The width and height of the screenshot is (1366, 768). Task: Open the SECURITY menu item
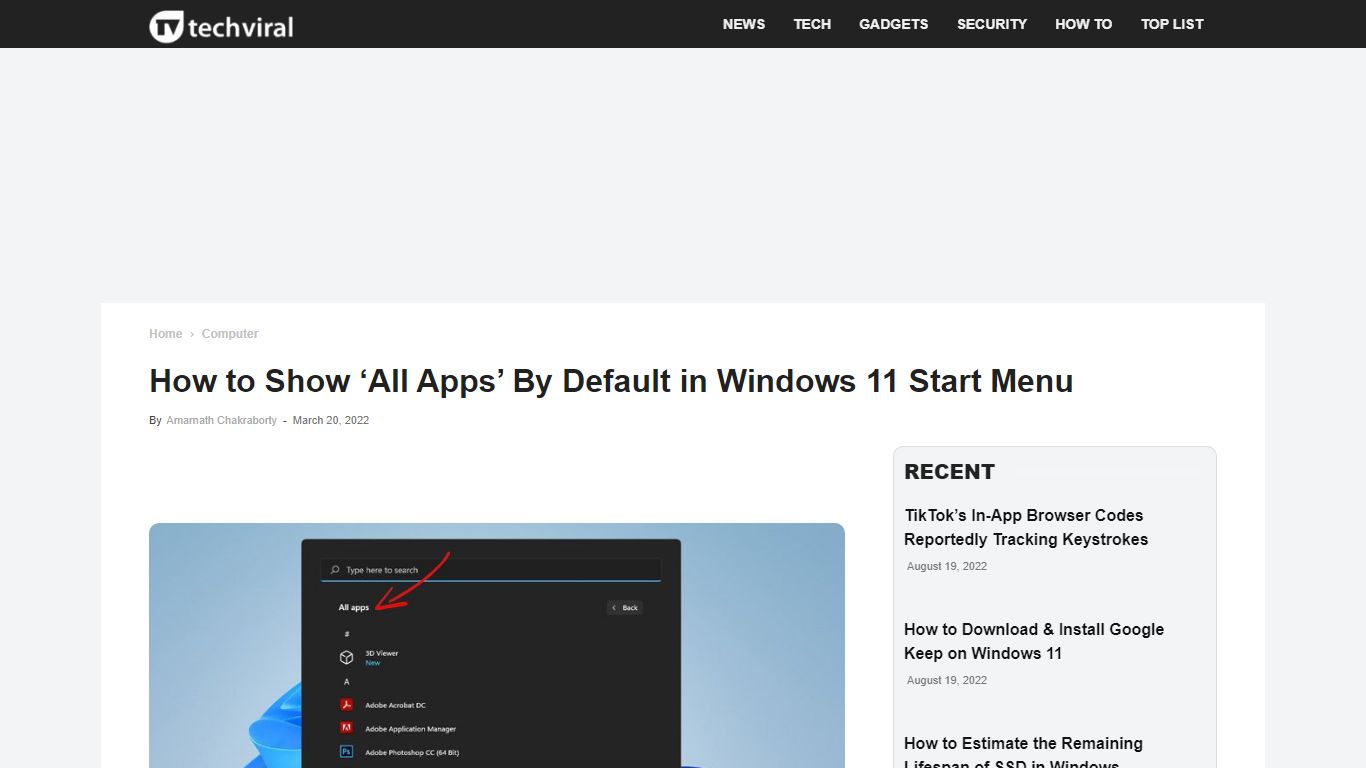click(992, 24)
